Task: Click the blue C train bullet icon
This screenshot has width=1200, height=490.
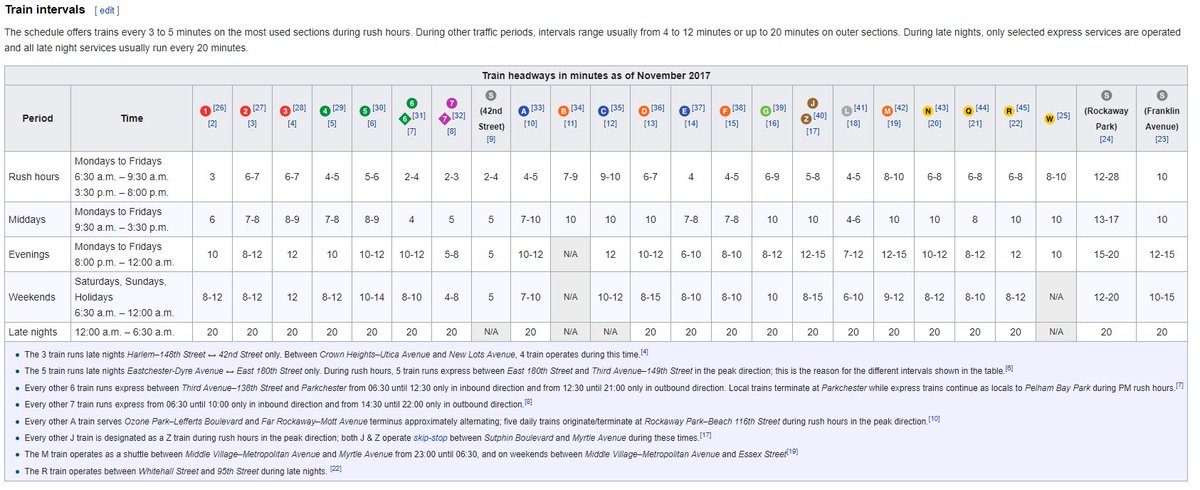Action: 602,110
